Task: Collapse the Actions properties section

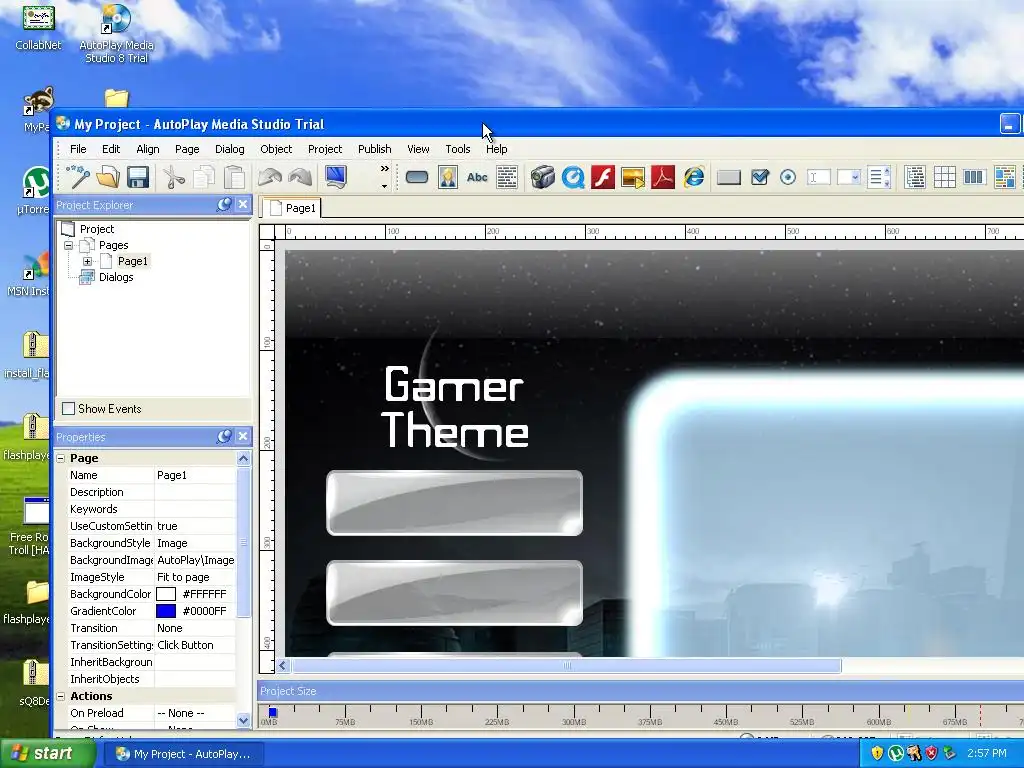Action: pyautogui.click(x=61, y=696)
